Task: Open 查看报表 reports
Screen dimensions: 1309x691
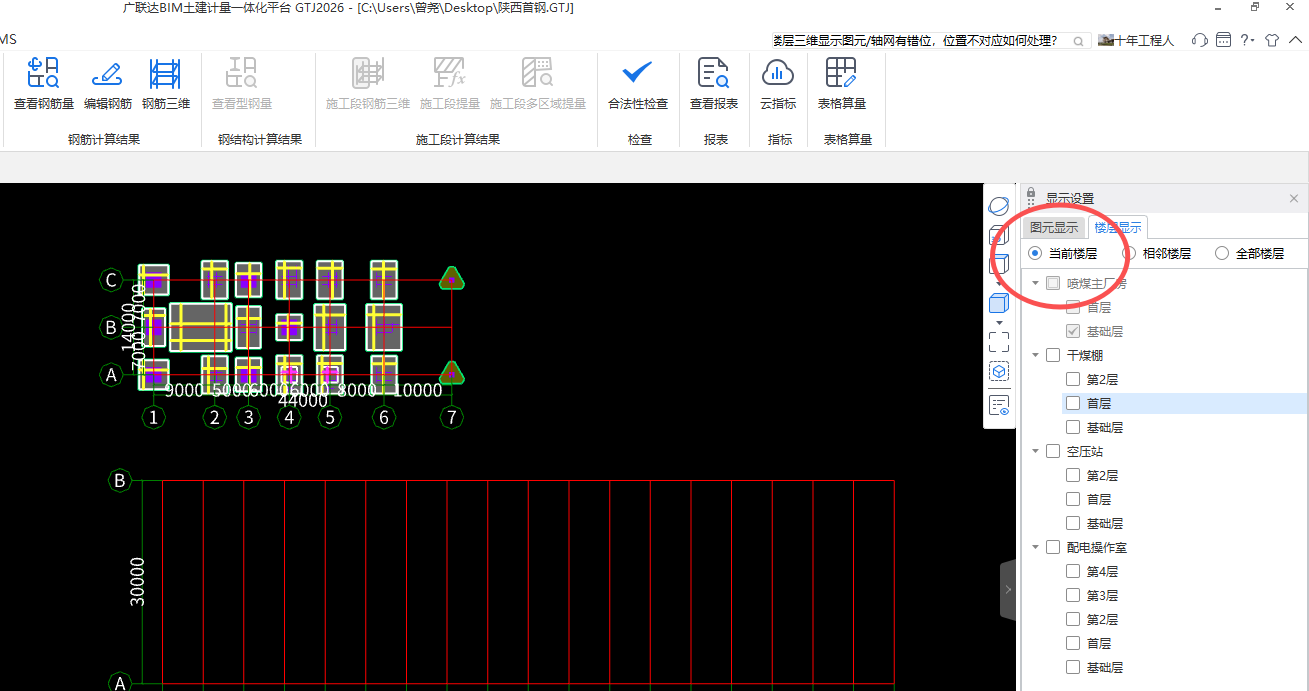Action: click(x=714, y=84)
